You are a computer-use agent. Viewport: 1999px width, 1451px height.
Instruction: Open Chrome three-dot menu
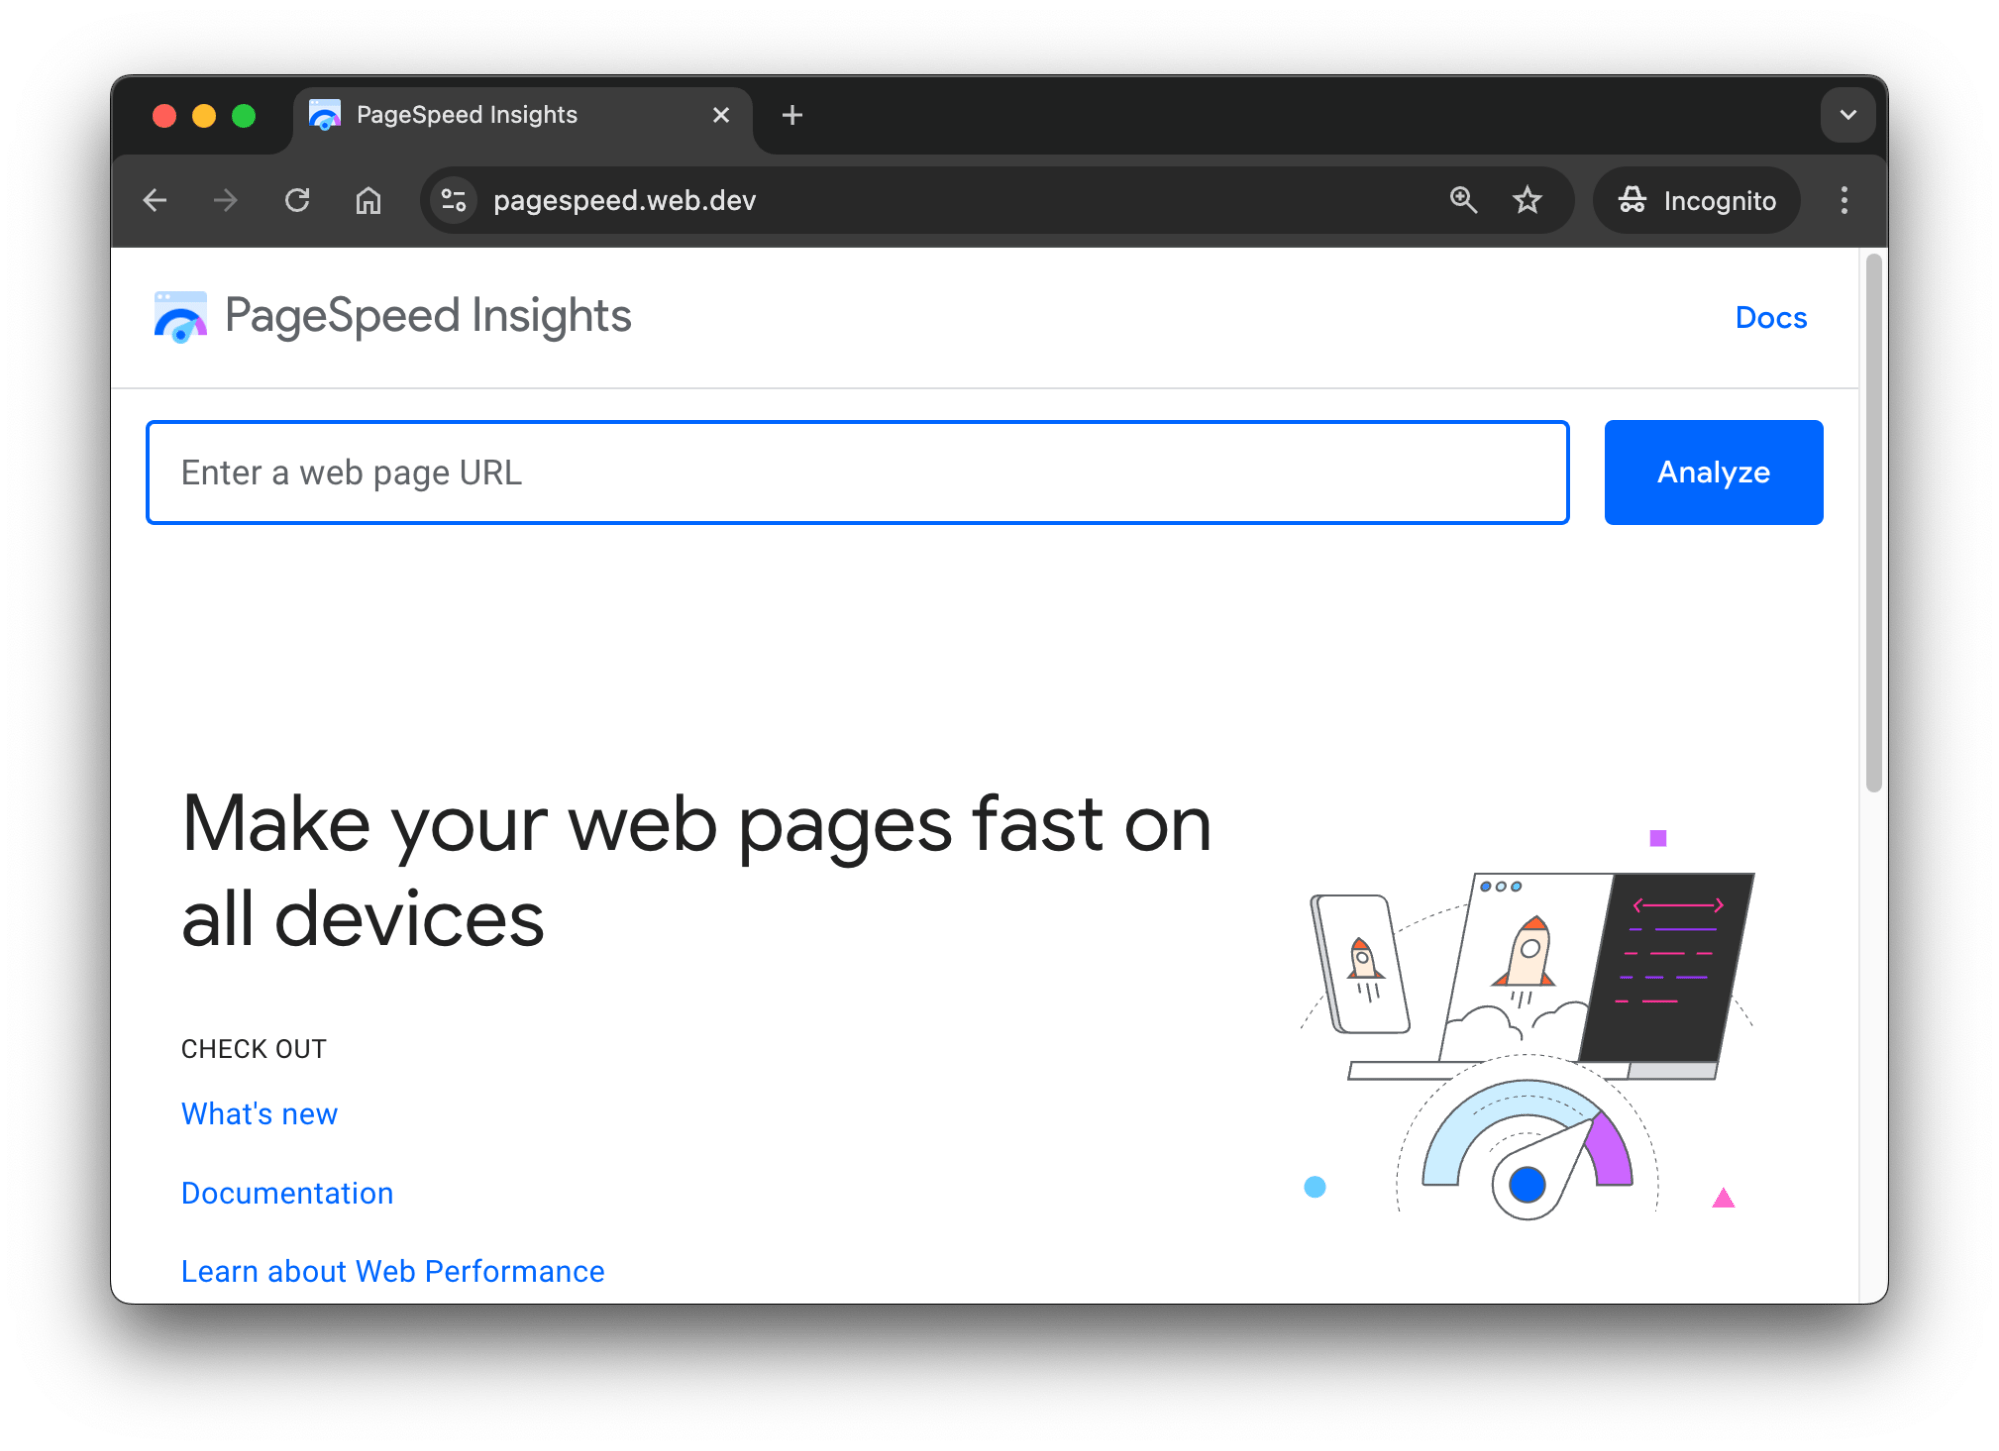point(1844,200)
